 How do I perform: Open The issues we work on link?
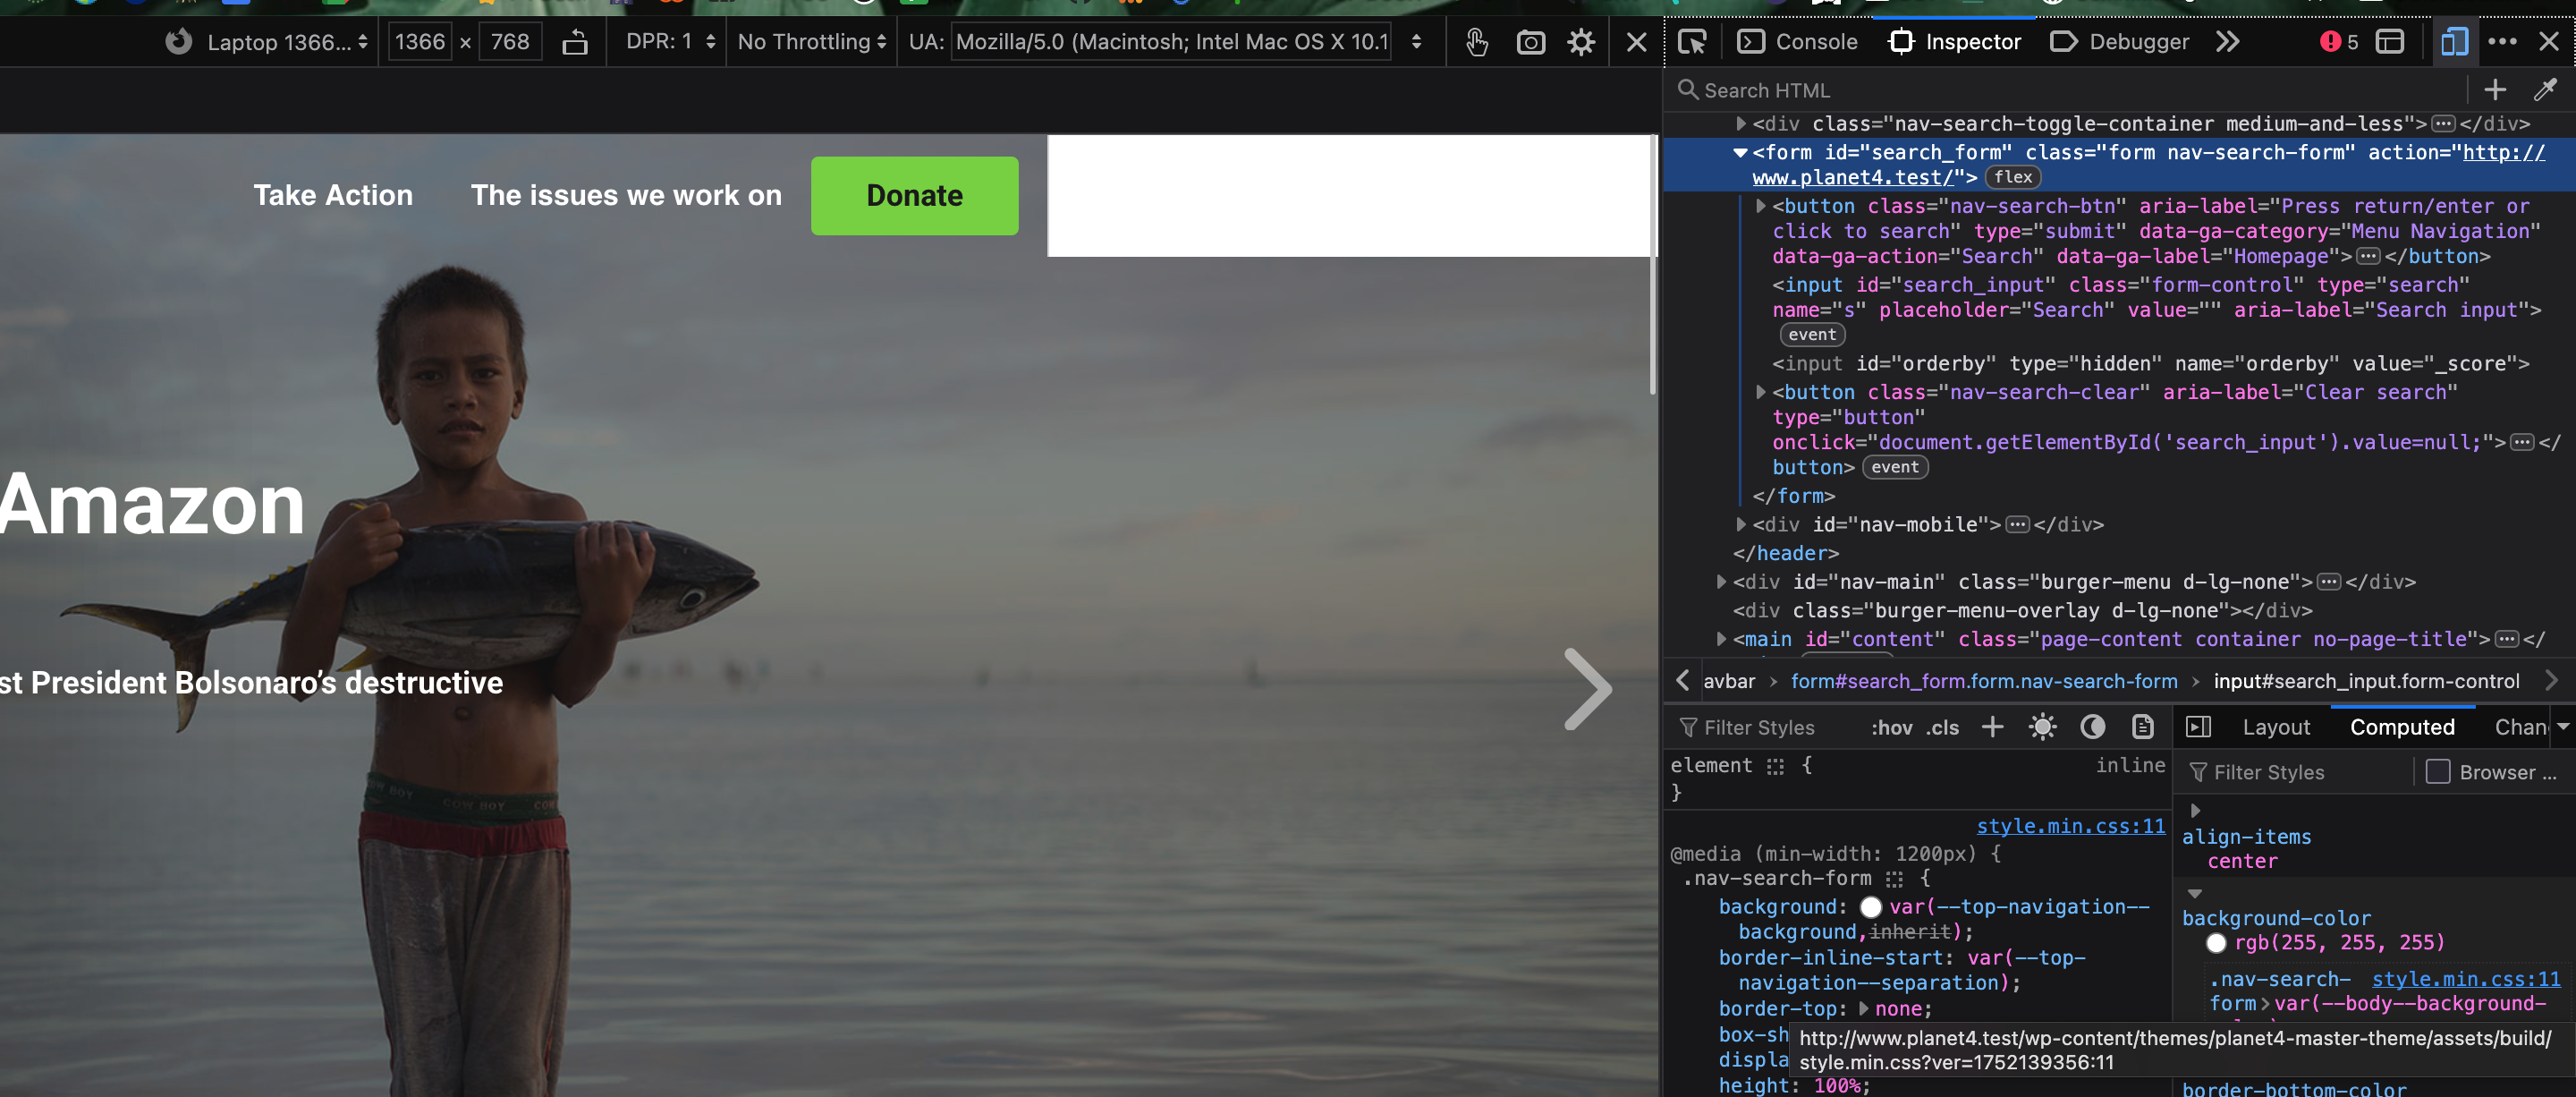(x=626, y=195)
